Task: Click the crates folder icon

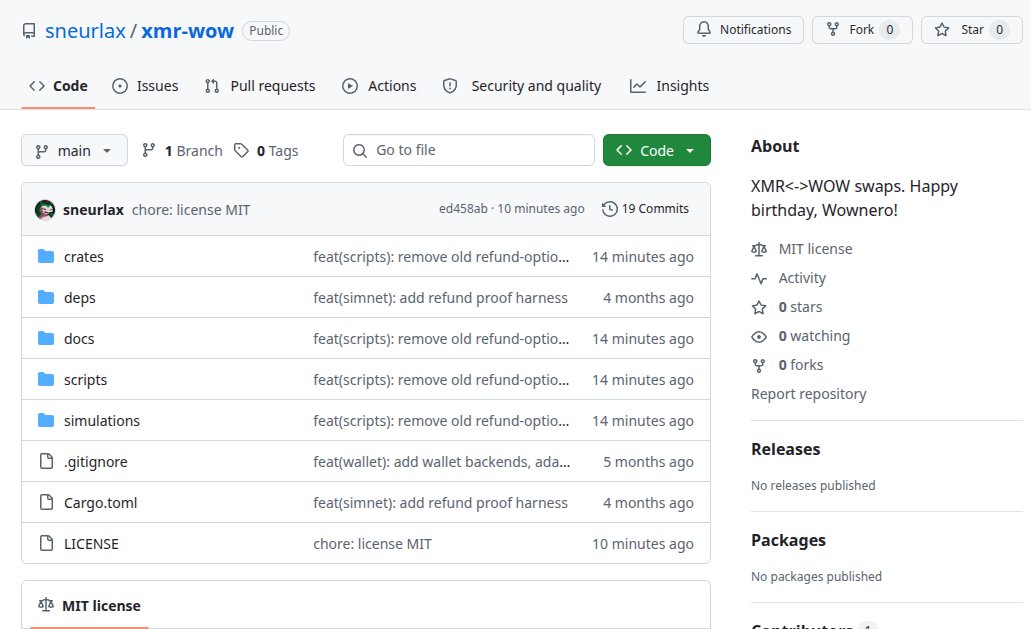Action: [46, 256]
